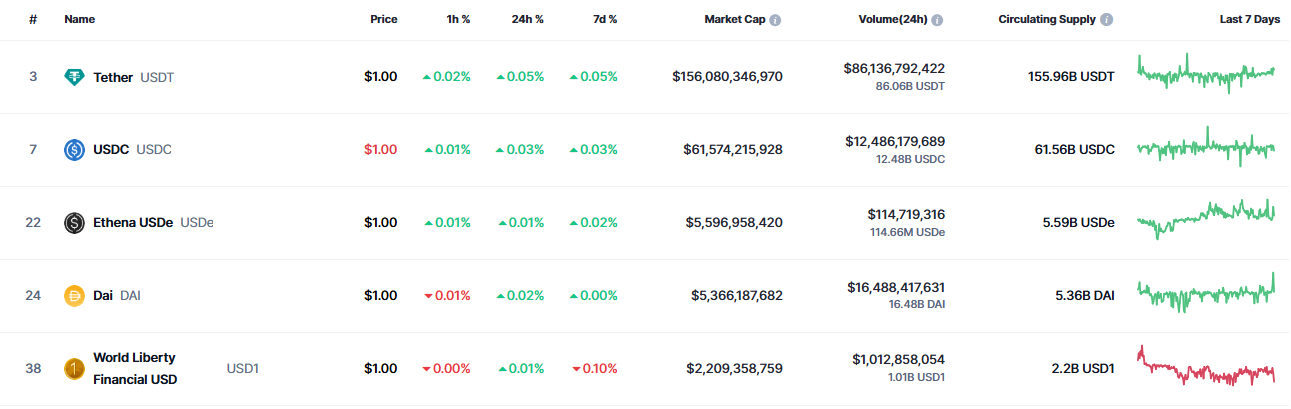The height and width of the screenshot is (409, 1291).
Task: Sort by 1h % column header
Action: (458, 20)
